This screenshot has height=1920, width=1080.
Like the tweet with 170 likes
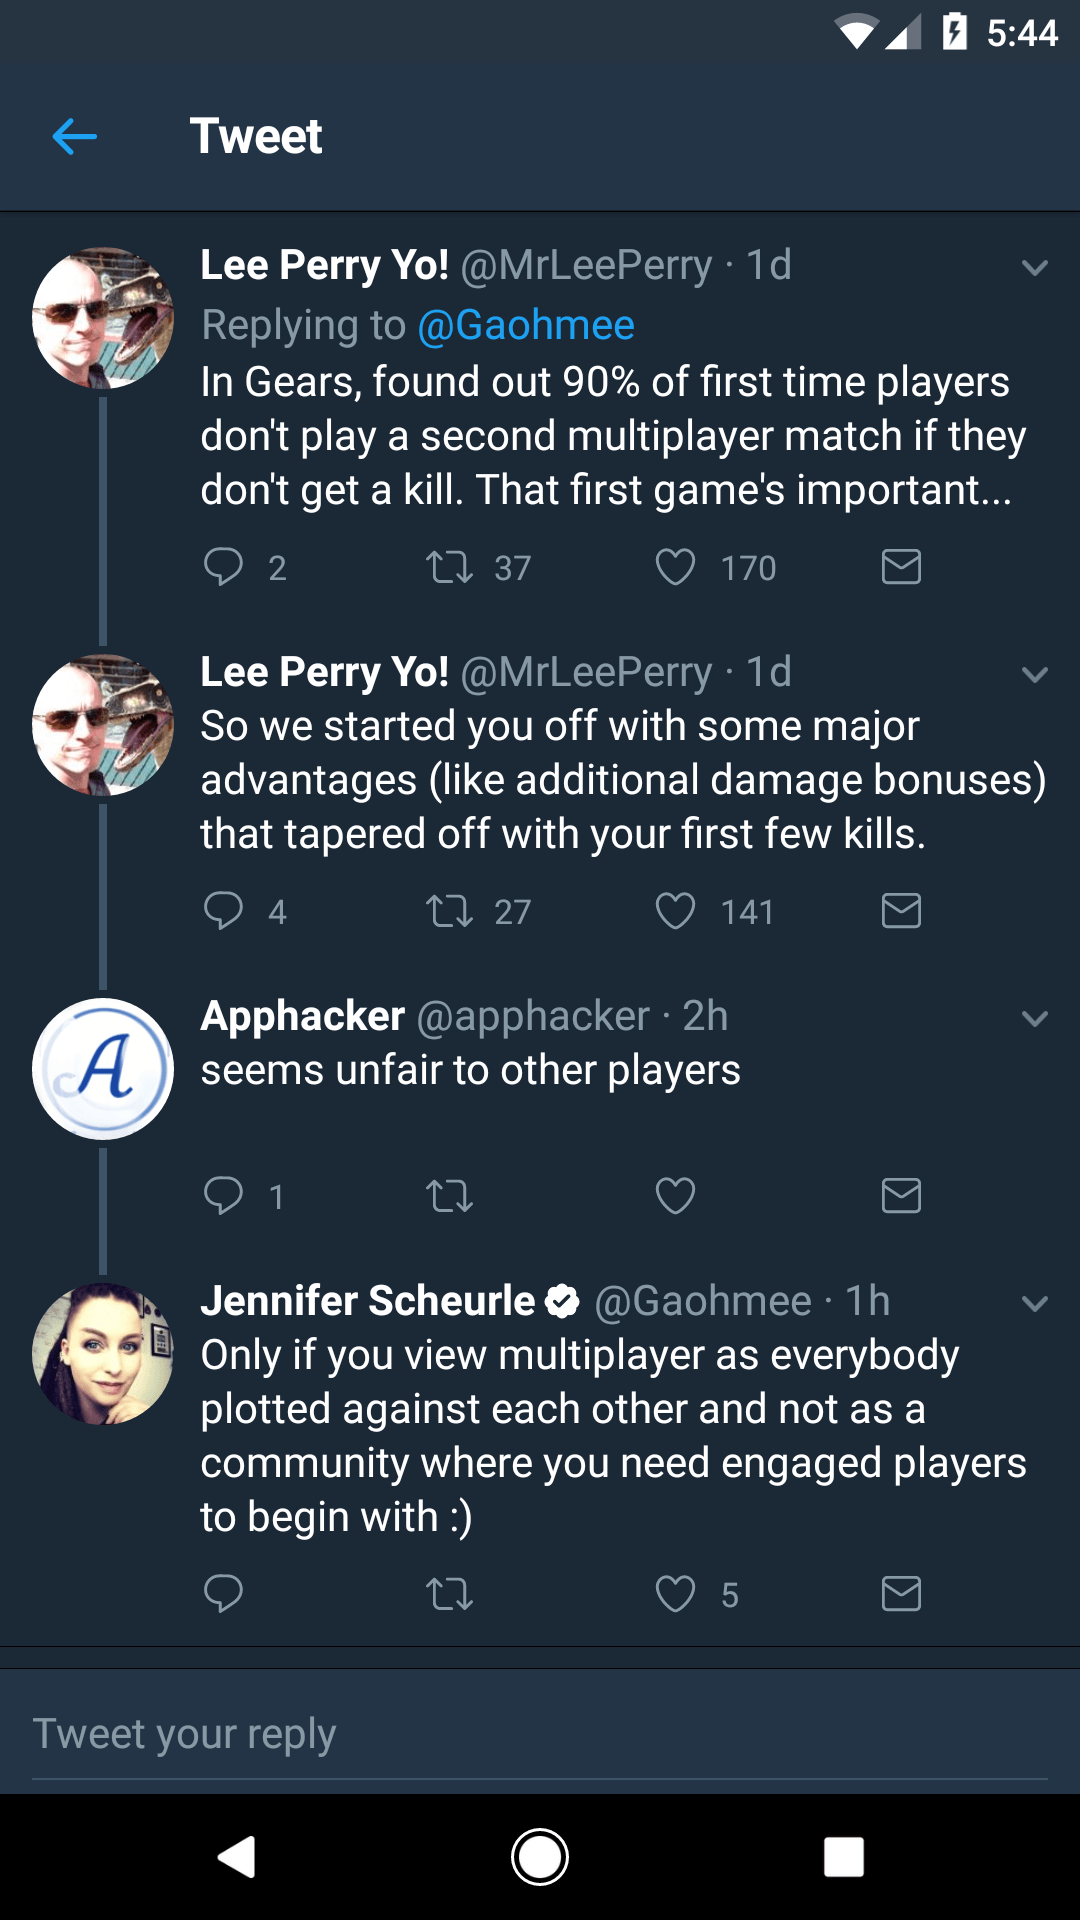click(675, 567)
